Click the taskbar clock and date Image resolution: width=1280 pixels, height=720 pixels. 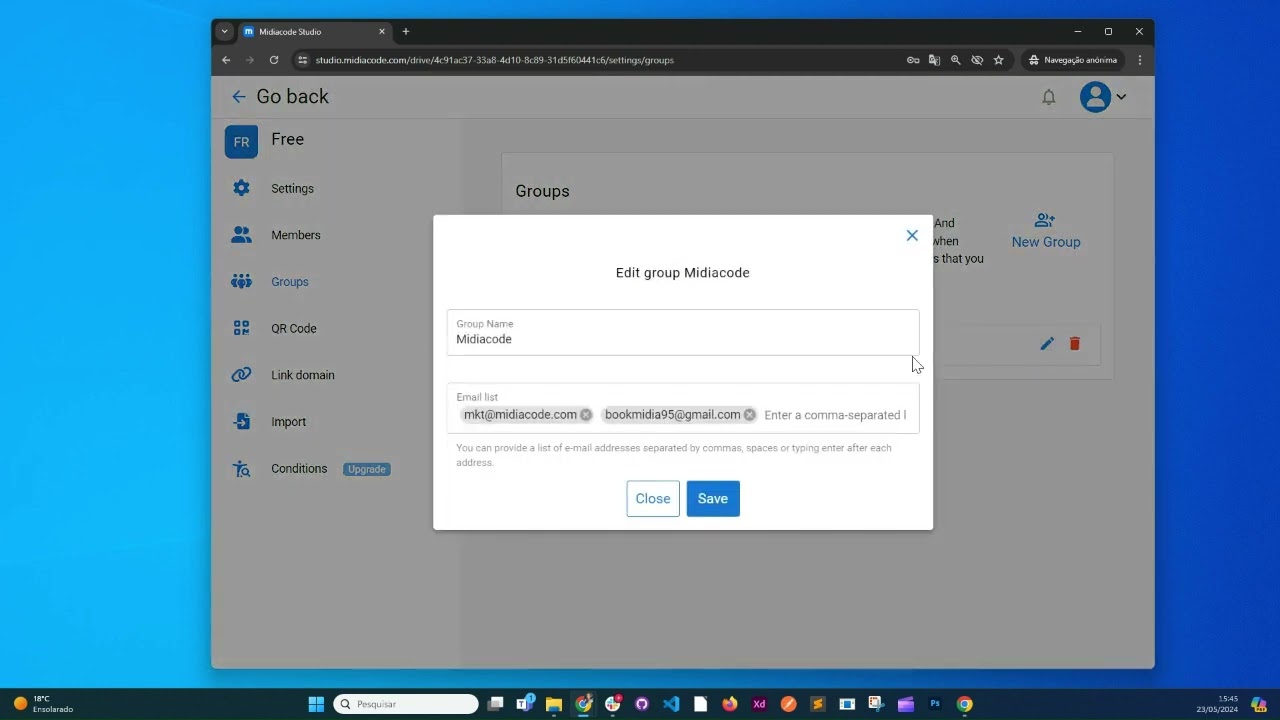tap(1218, 704)
